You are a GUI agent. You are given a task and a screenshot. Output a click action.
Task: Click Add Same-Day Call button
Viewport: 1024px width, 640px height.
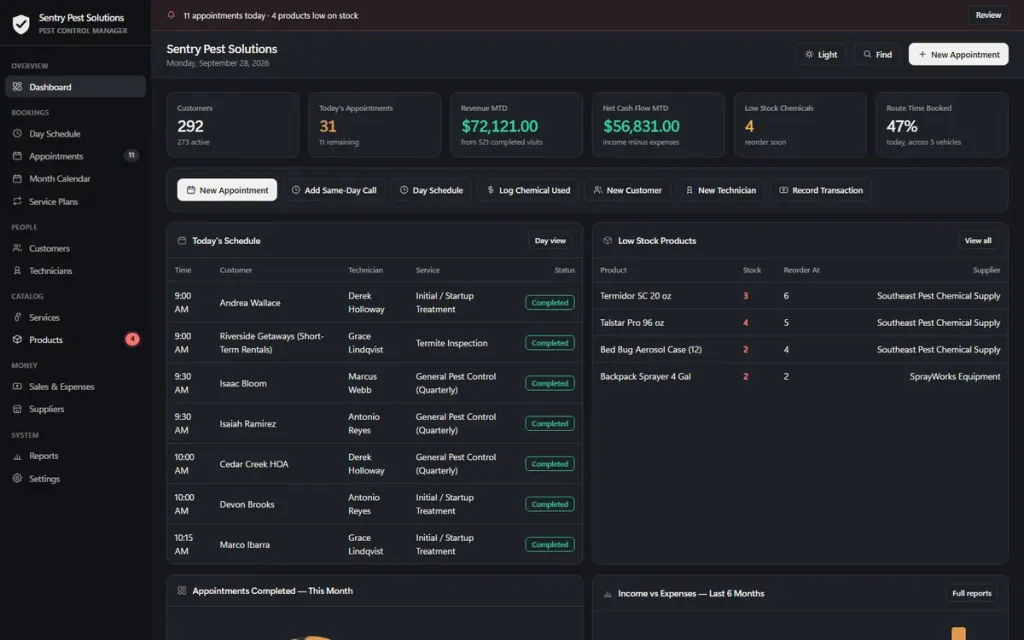[x=334, y=190]
